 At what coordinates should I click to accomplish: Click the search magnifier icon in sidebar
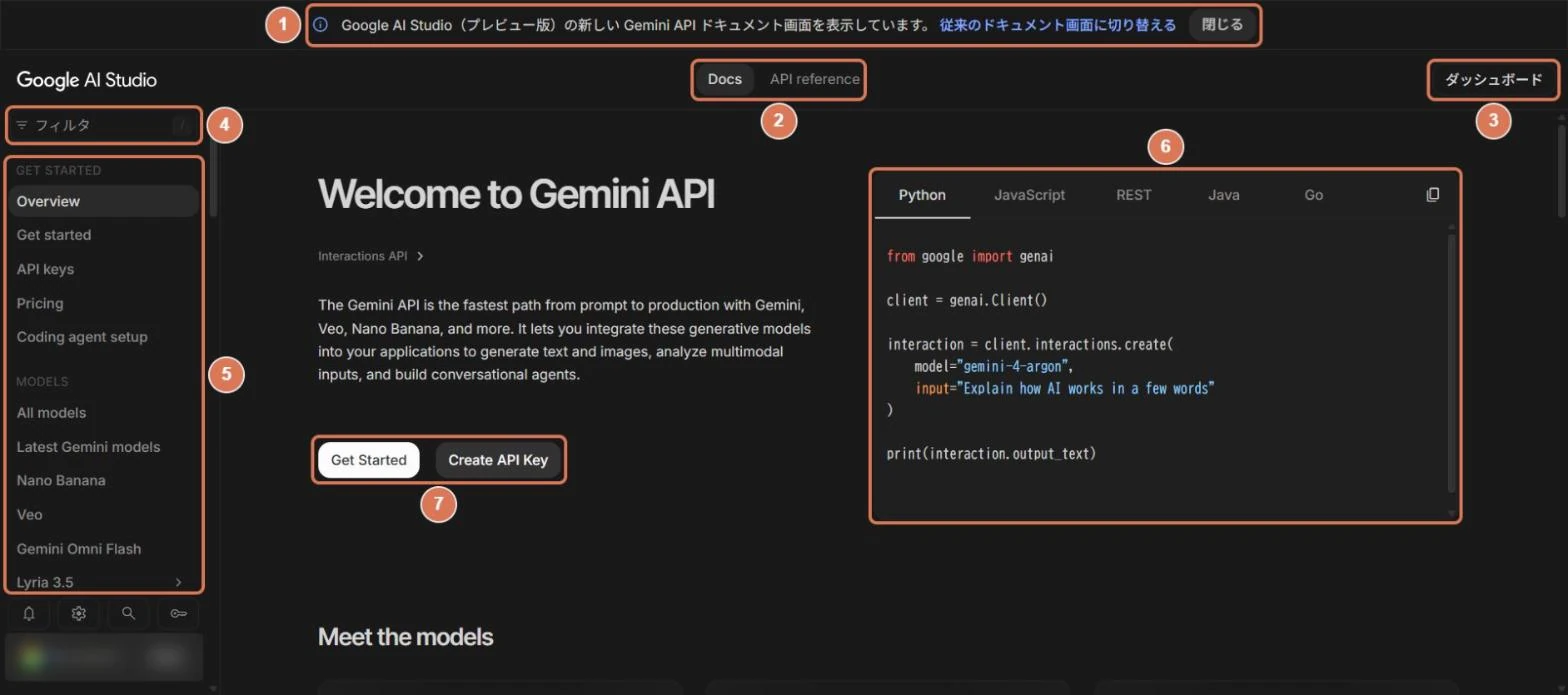(128, 614)
